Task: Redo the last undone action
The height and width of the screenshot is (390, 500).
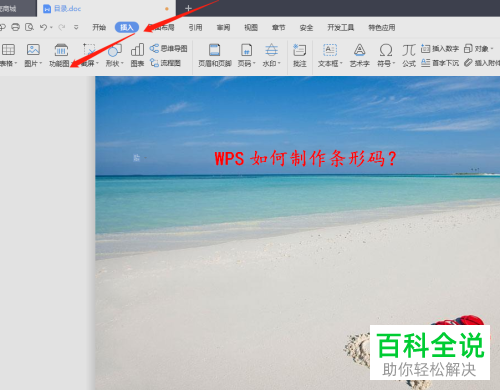Action: (x=62, y=27)
